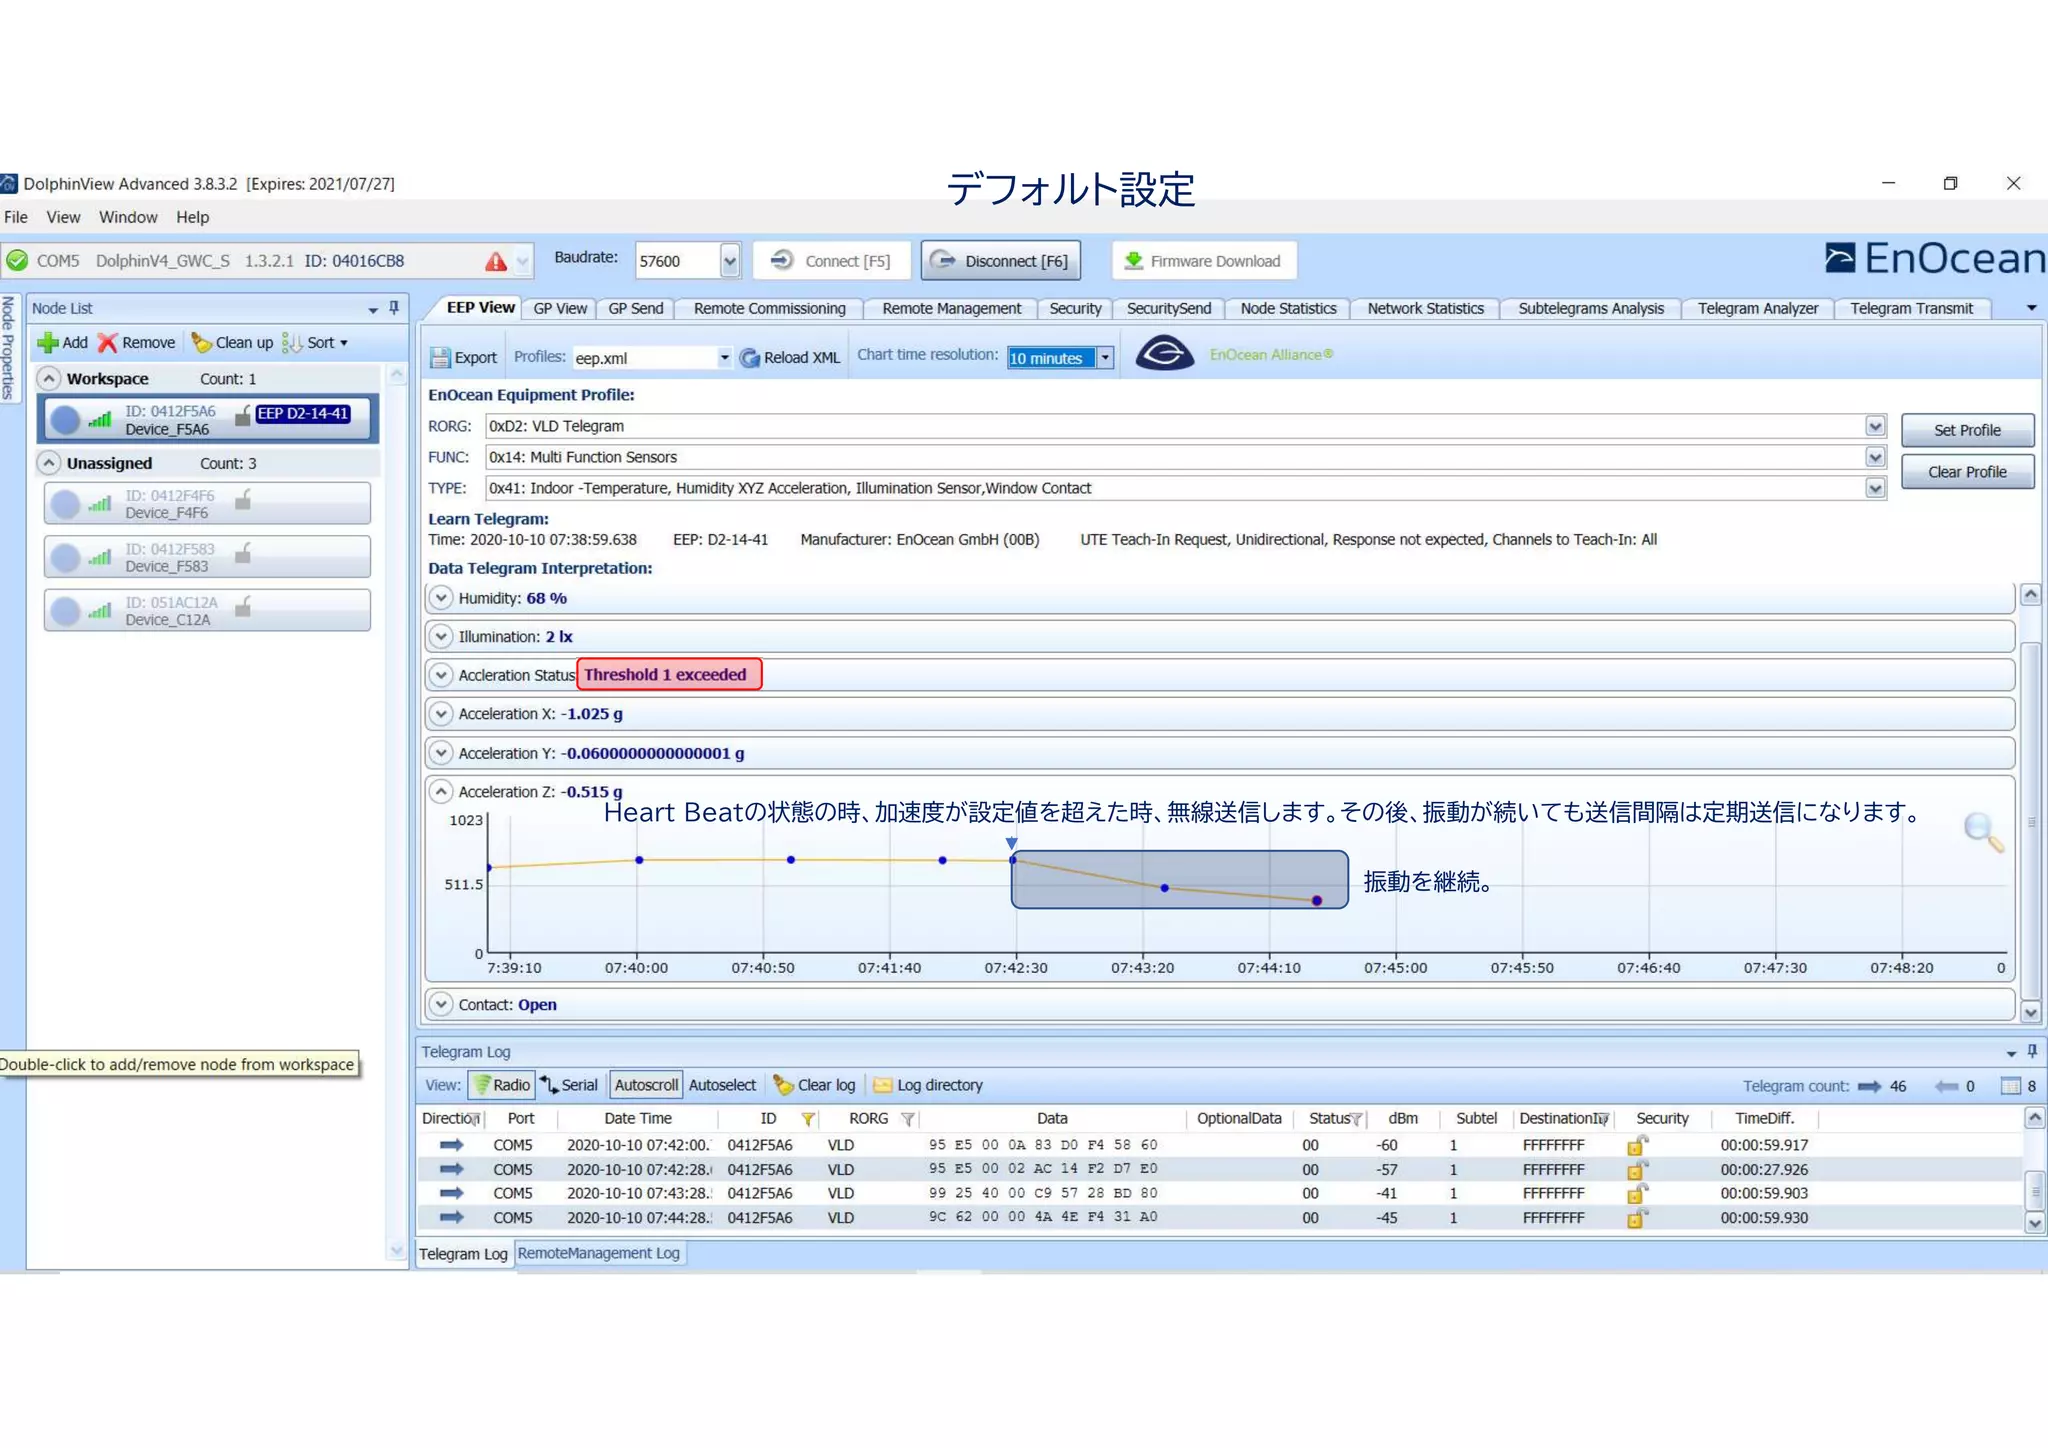Expand the Humidity section
This screenshot has width=2048, height=1448.
pyautogui.click(x=441, y=598)
